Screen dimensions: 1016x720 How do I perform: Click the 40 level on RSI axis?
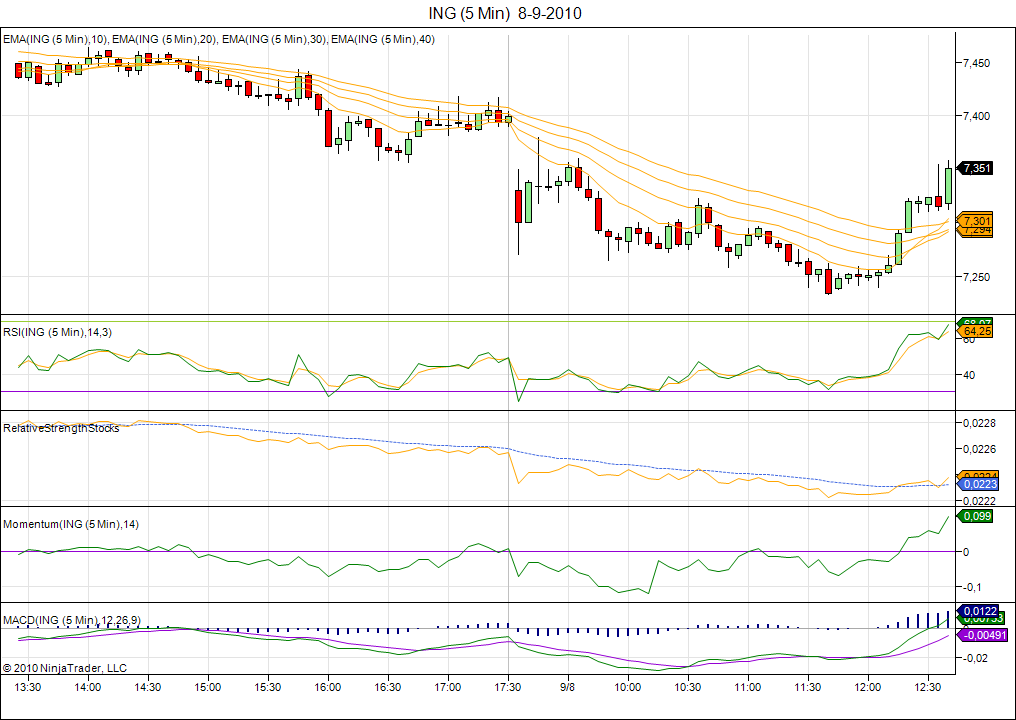[969, 375]
